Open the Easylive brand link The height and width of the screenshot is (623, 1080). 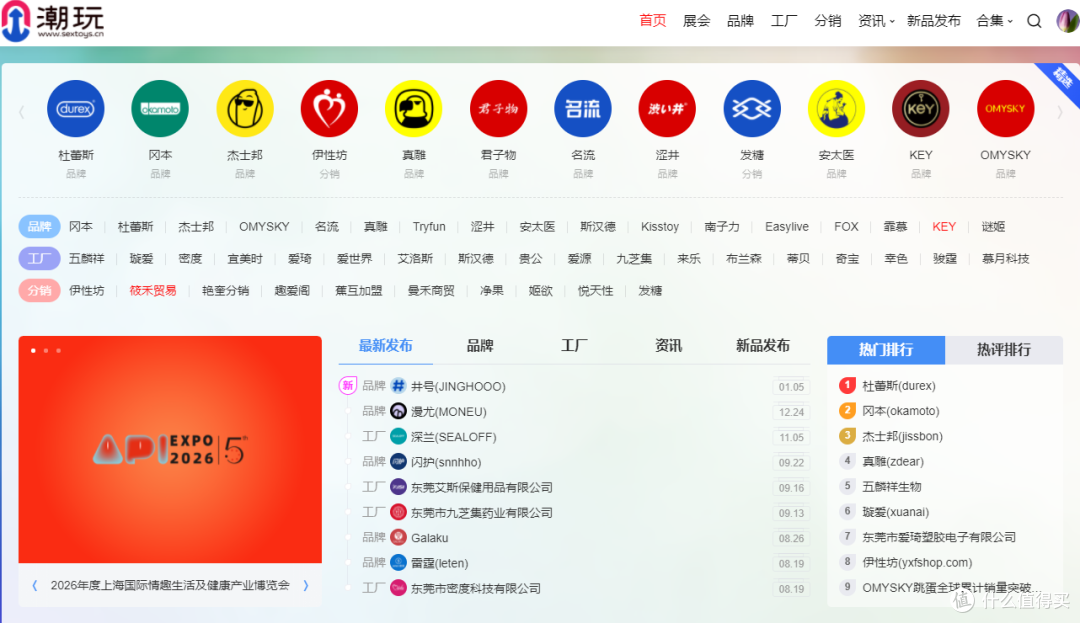787,226
